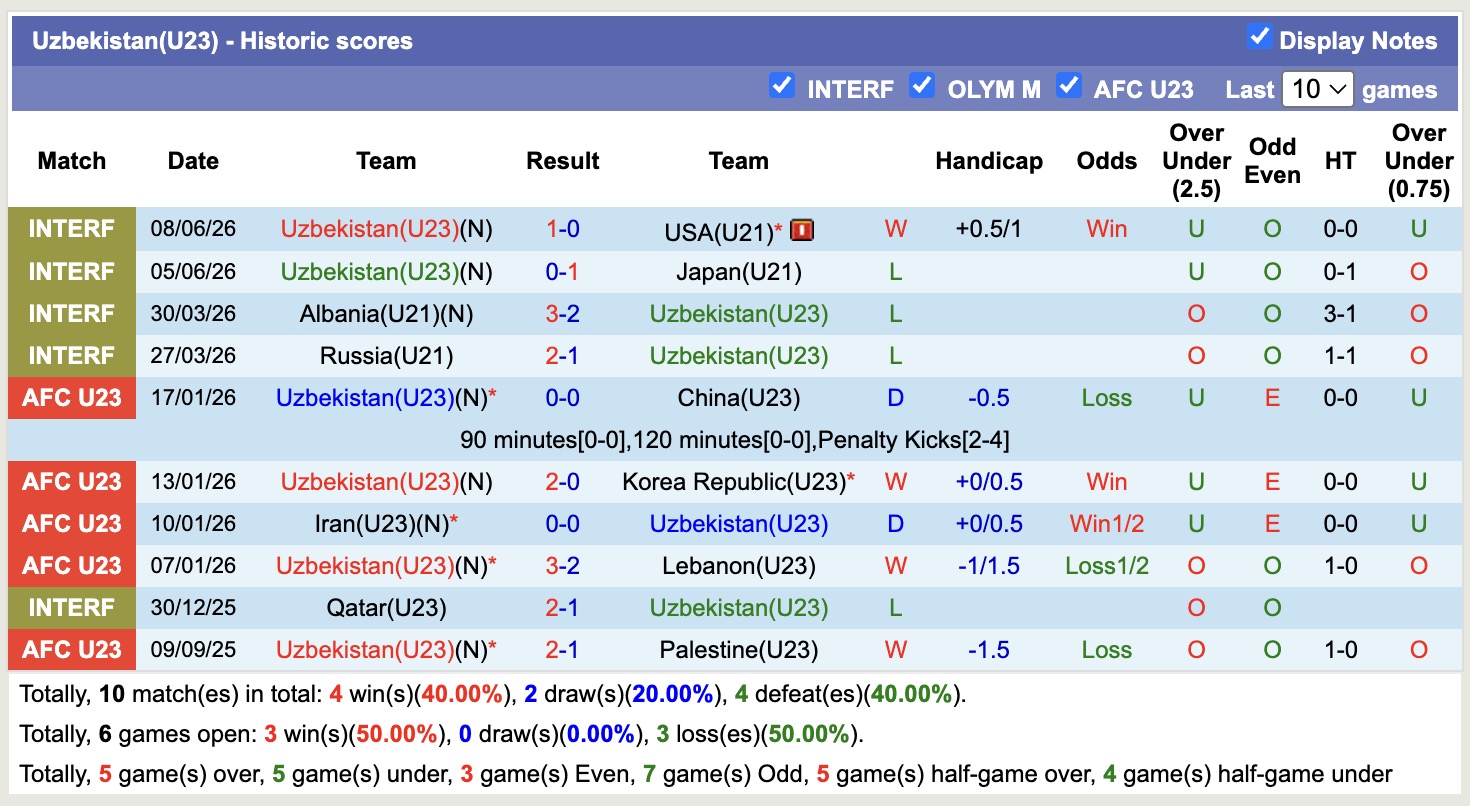The width and height of the screenshot is (1470, 806).
Task: Click the 3-2 result against Lebanon(U23)
Action: click(563, 565)
